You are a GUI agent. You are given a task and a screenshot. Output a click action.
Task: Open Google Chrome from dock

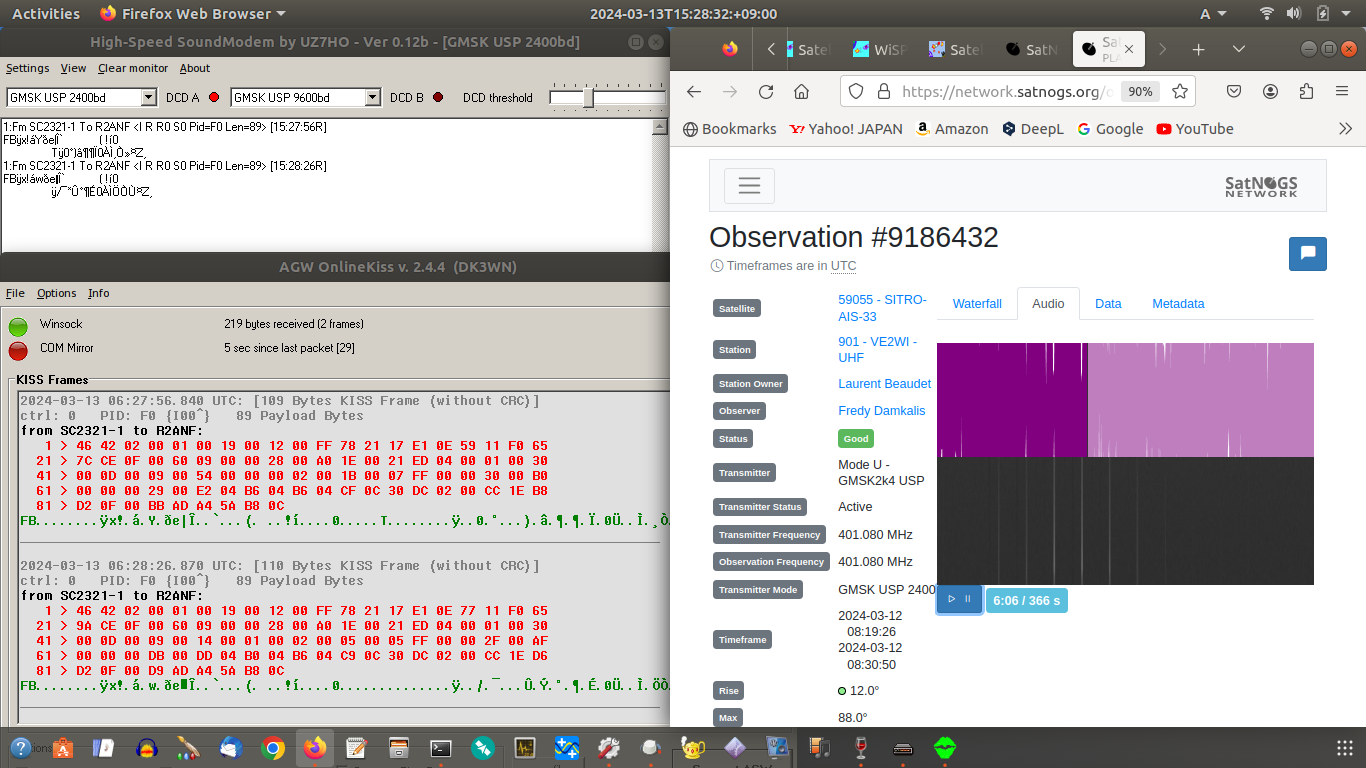[x=273, y=747]
